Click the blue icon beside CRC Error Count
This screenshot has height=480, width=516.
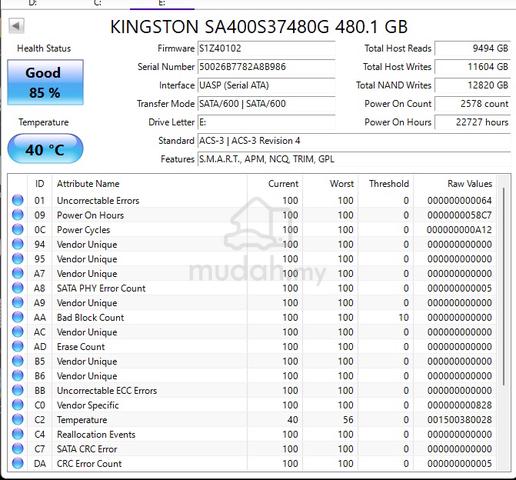pos(18,463)
